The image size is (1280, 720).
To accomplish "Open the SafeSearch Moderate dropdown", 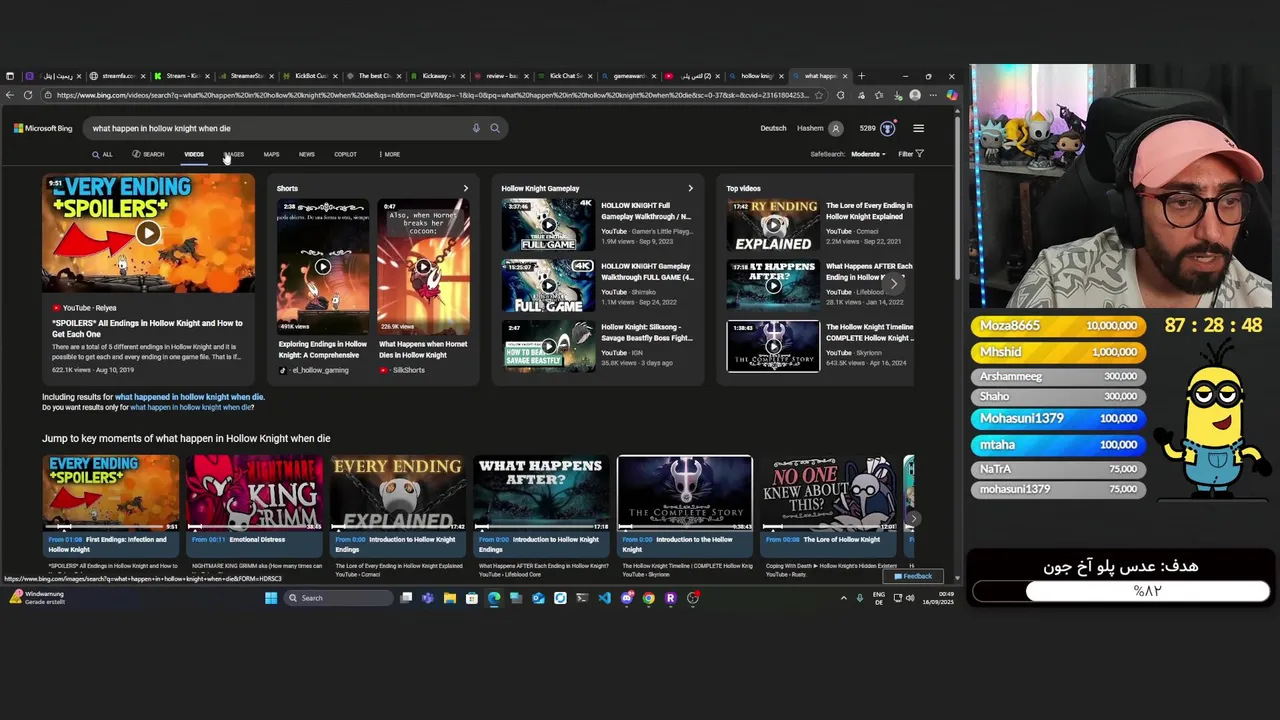I will click(x=868, y=154).
